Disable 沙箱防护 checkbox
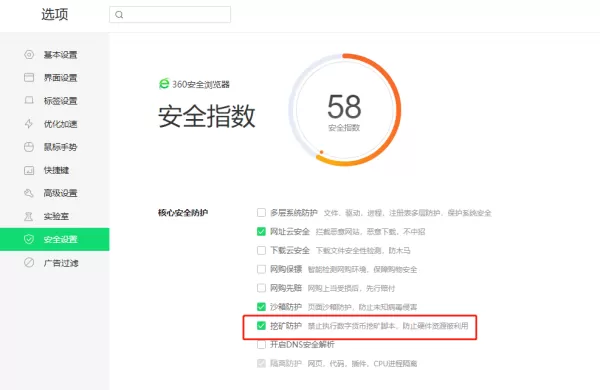Image resolution: width=600 pixels, height=390 pixels. 261,307
